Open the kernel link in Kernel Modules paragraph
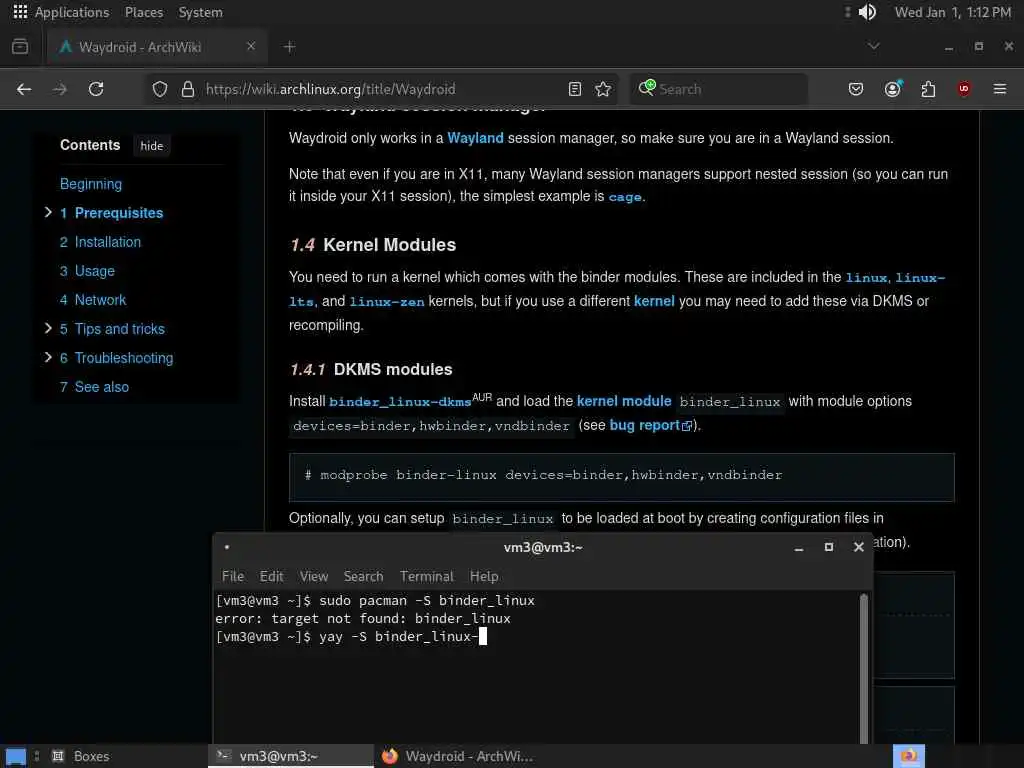Image resolution: width=1024 pixels, height=768 pixels. pyautogui.click(x=654, y=301)
